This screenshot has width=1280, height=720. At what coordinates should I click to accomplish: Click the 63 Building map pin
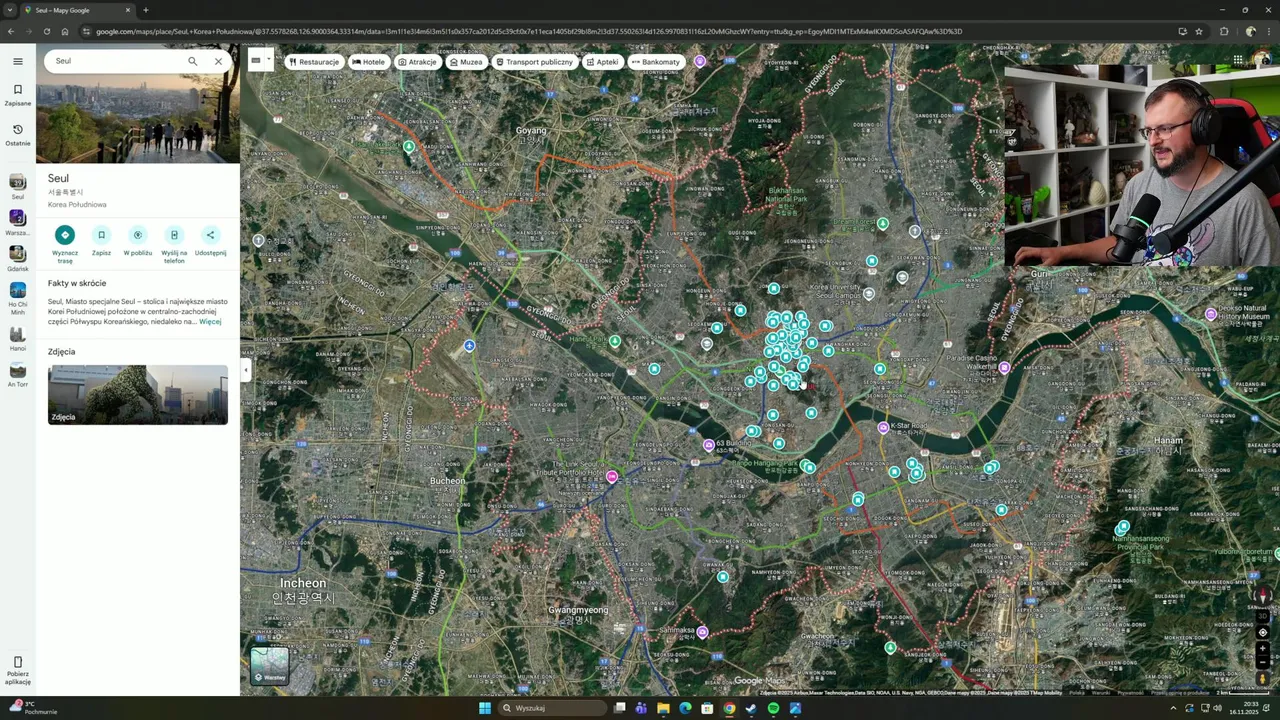709,445
